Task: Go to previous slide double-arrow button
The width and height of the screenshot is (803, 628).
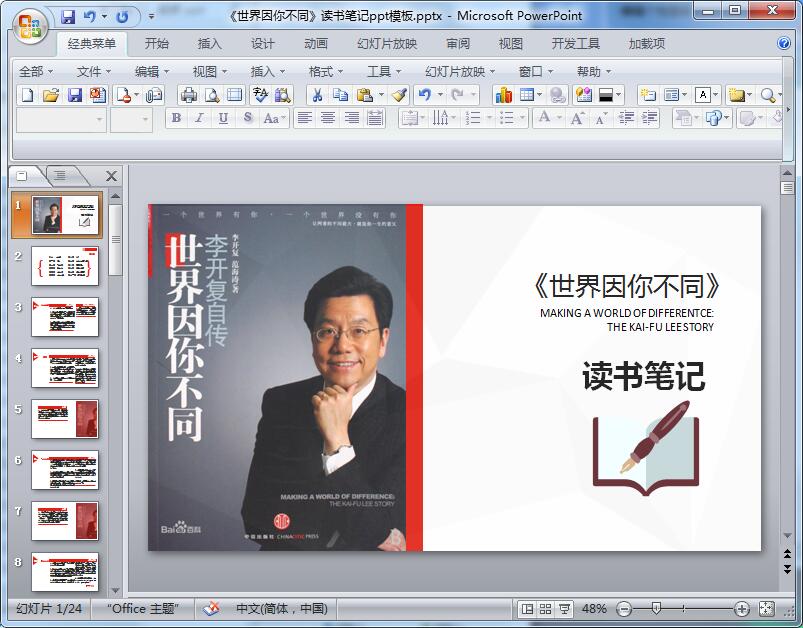Action: 787,553
